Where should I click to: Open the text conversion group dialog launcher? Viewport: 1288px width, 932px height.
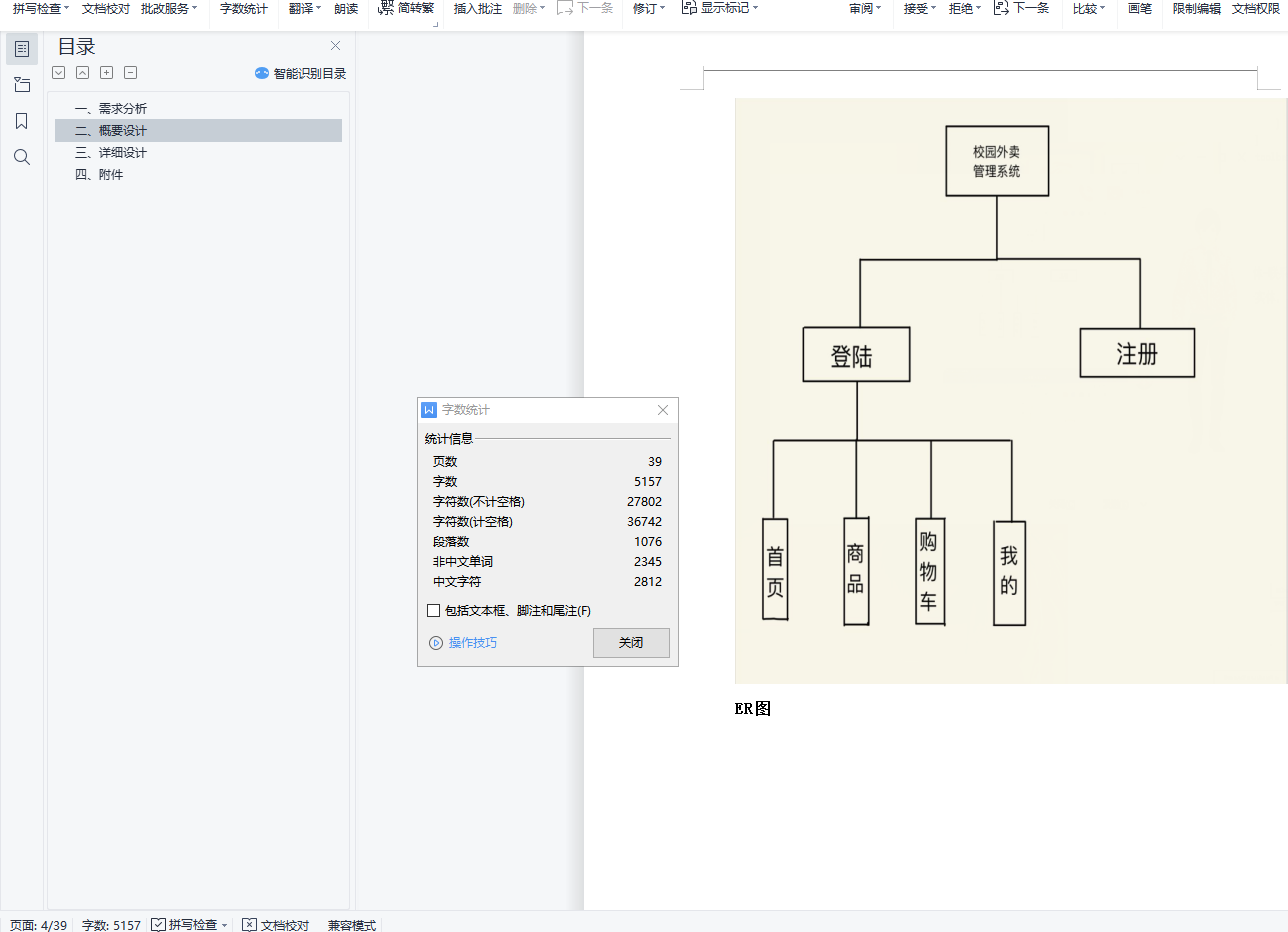tap(436, 22)
